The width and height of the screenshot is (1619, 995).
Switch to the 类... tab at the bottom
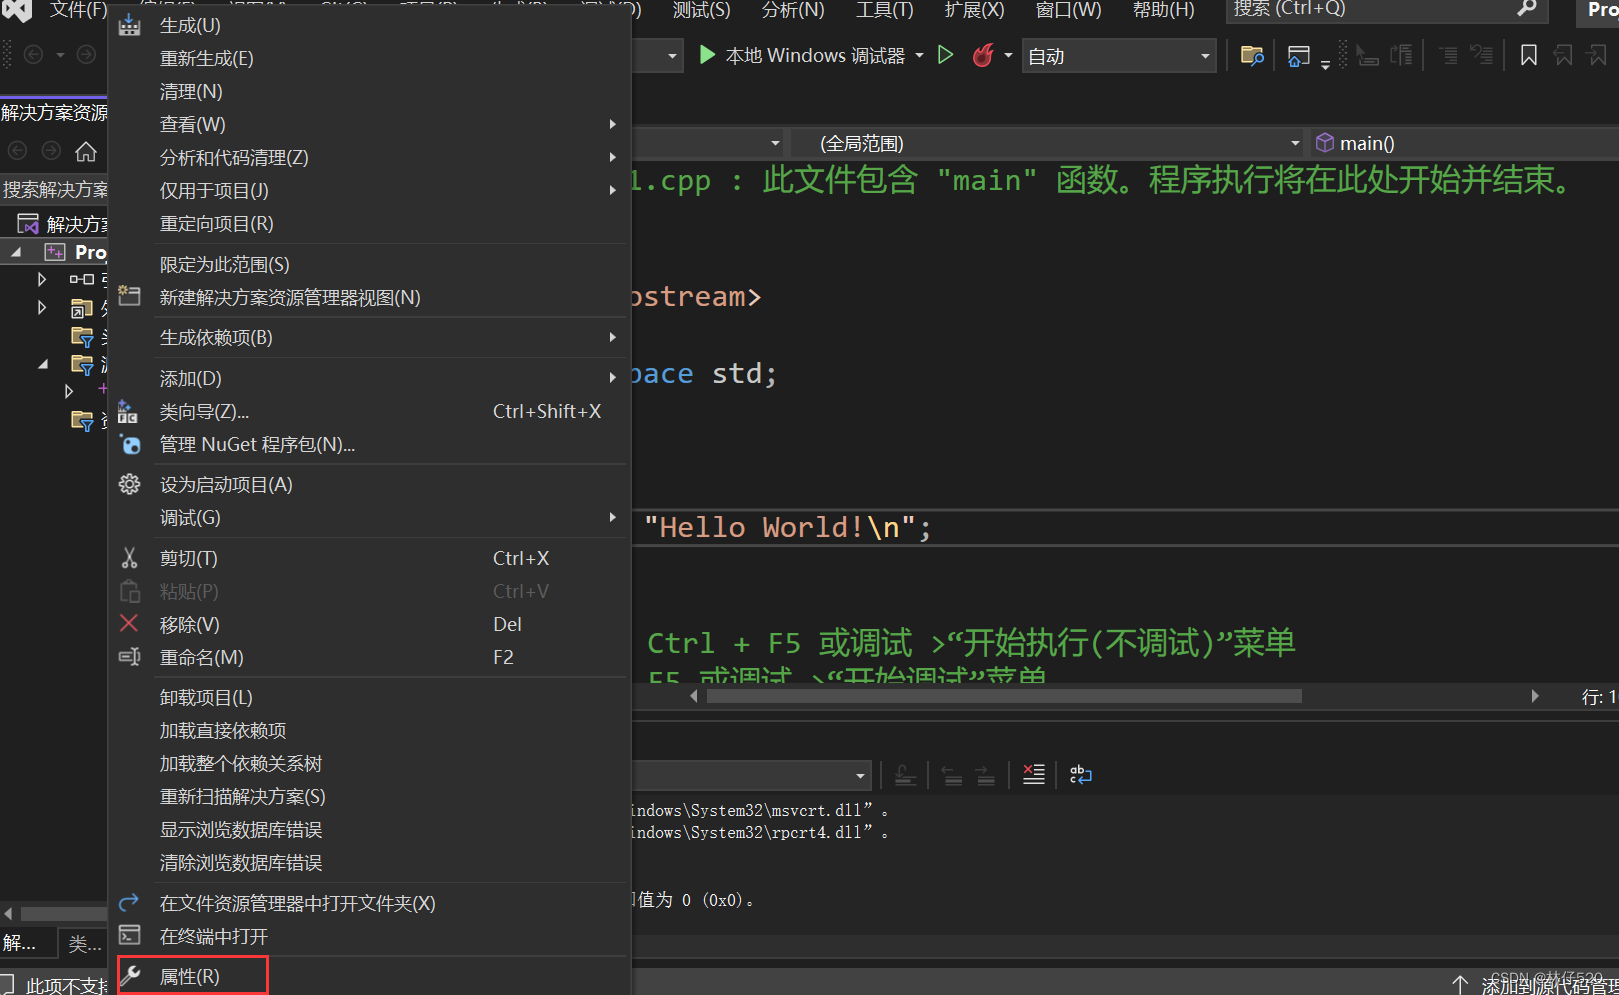click(84, 944)
